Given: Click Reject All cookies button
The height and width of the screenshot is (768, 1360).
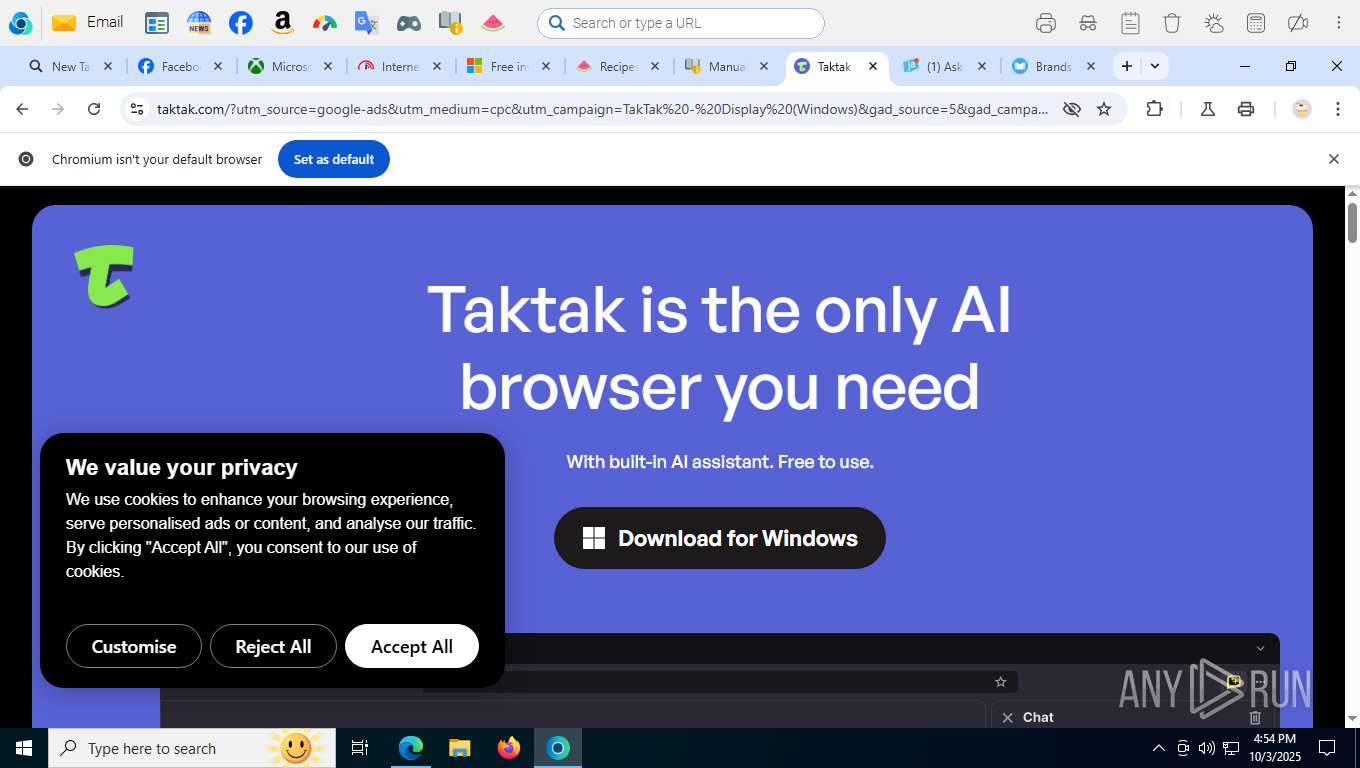Looking at the screenshot, I should (273, 646).
